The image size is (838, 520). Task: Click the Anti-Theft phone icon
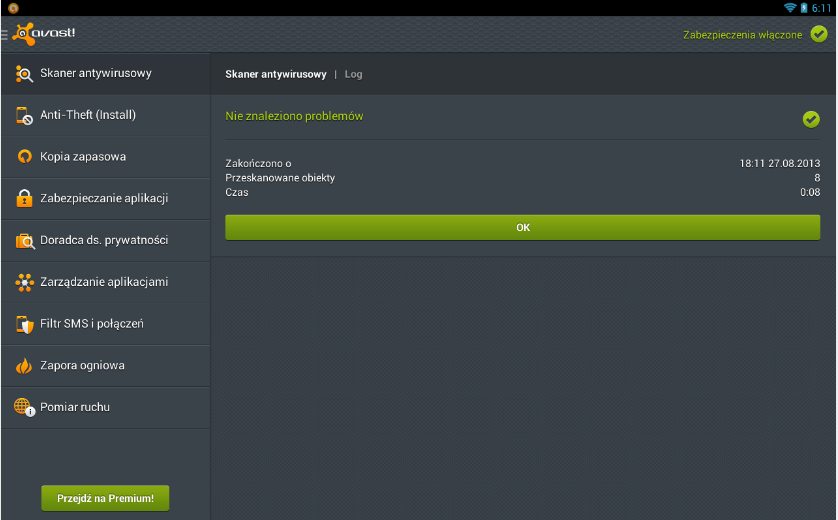(x=24, y=115)
